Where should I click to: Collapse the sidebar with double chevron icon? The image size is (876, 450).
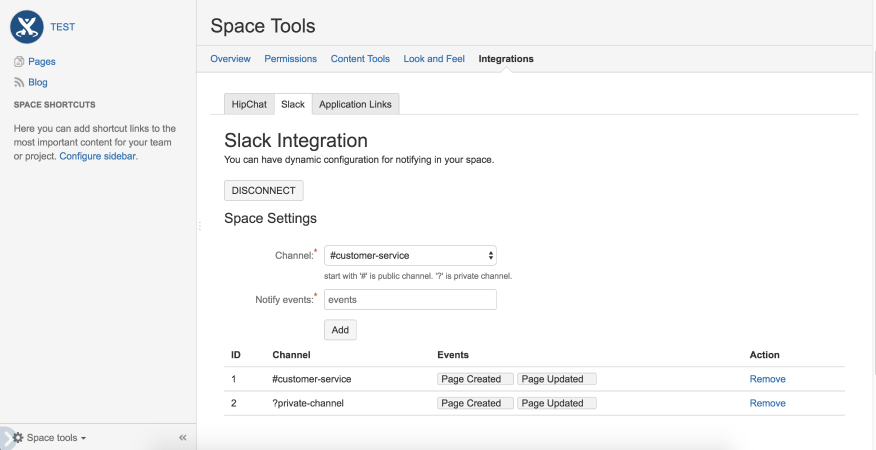[183, 438]
